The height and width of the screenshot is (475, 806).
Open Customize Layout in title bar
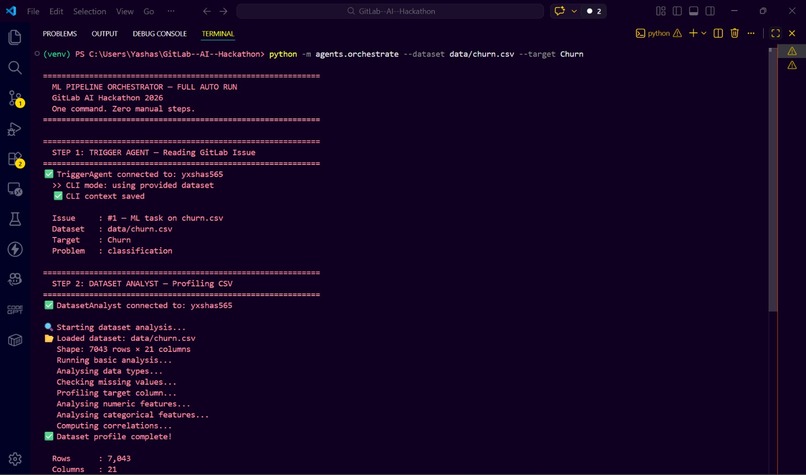[x=661, y=11]
